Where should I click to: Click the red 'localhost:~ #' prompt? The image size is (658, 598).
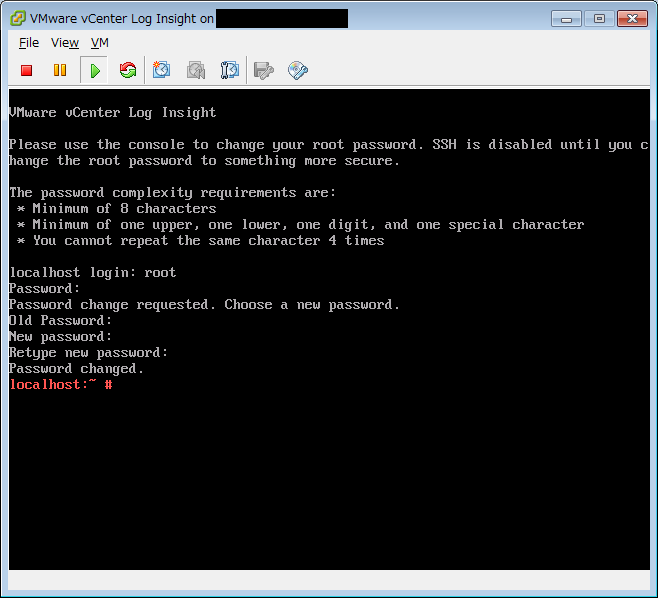click(61, 384)
